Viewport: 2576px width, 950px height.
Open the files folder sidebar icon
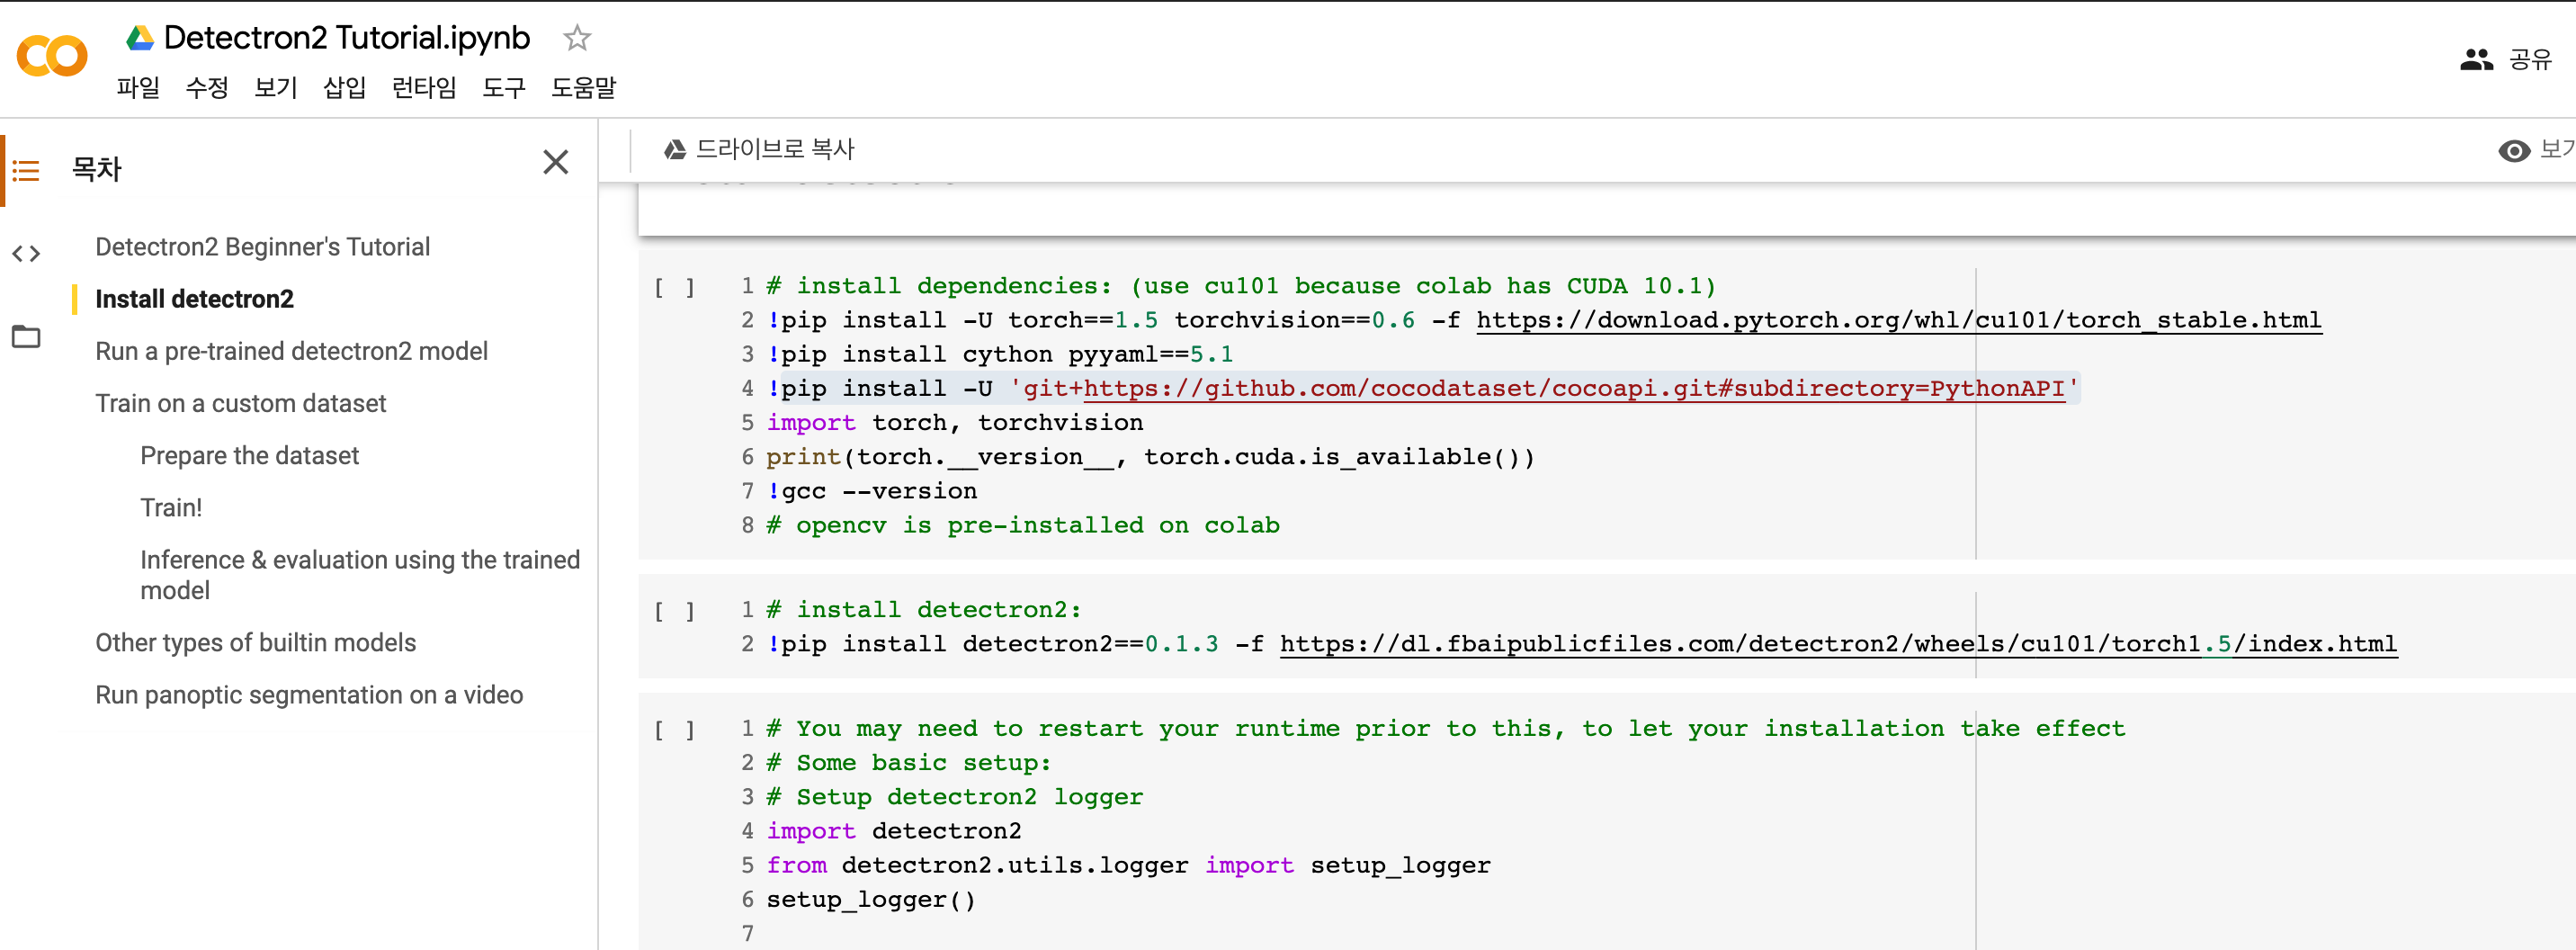[x=26, y=337]
